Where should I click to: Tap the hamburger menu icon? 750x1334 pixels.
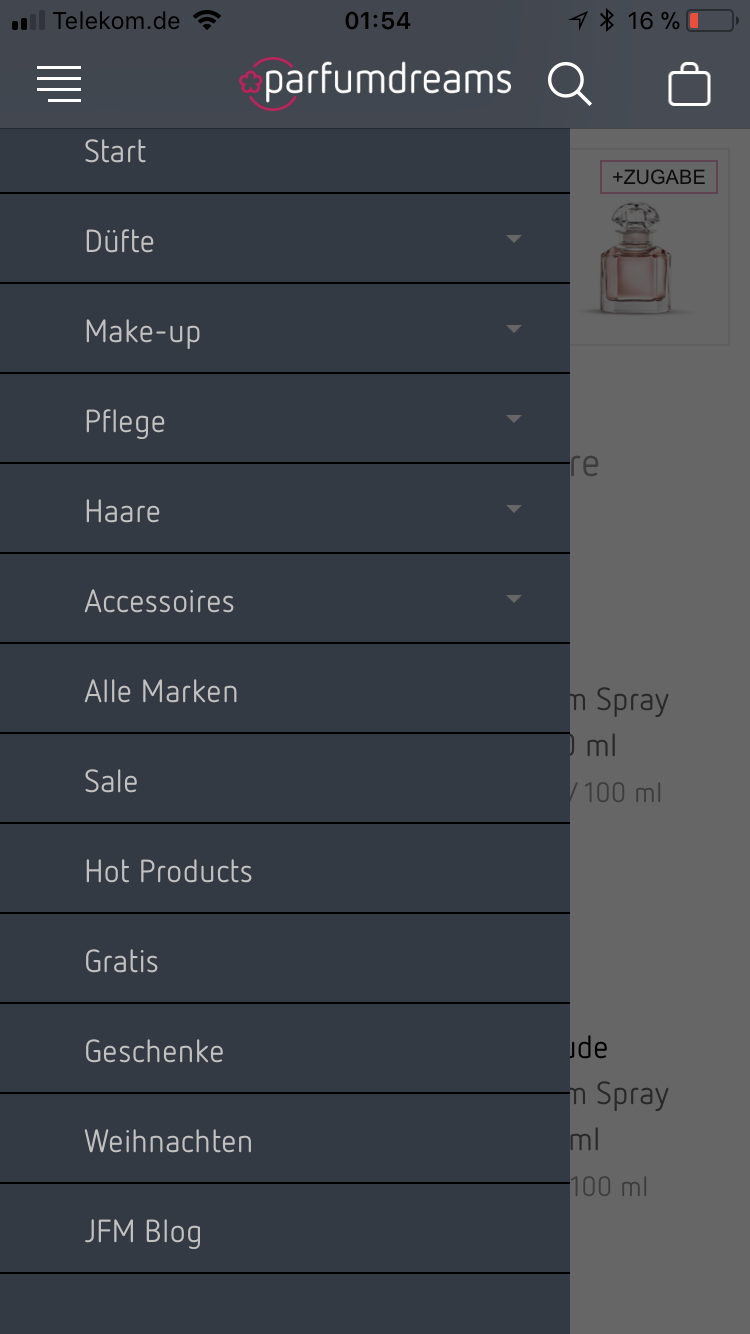[59, 84]
